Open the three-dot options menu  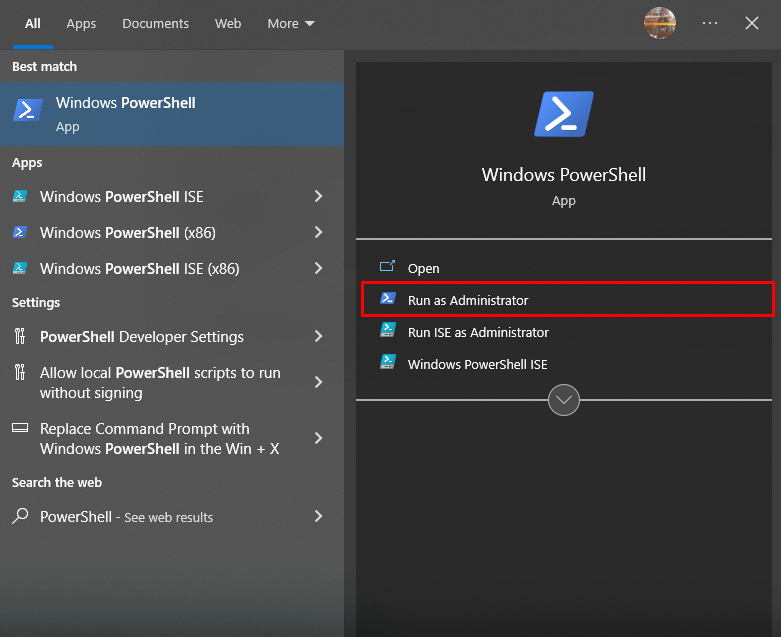click(710, 23)
